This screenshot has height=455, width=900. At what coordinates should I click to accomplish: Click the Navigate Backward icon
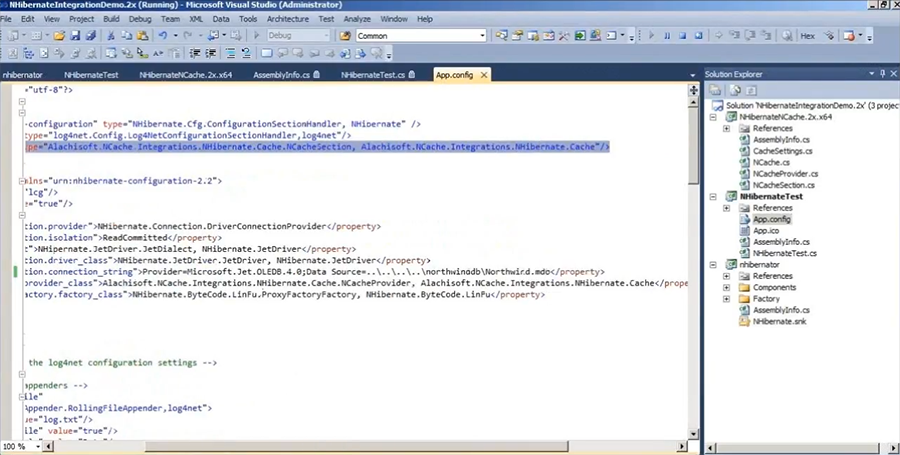point(214,36)
